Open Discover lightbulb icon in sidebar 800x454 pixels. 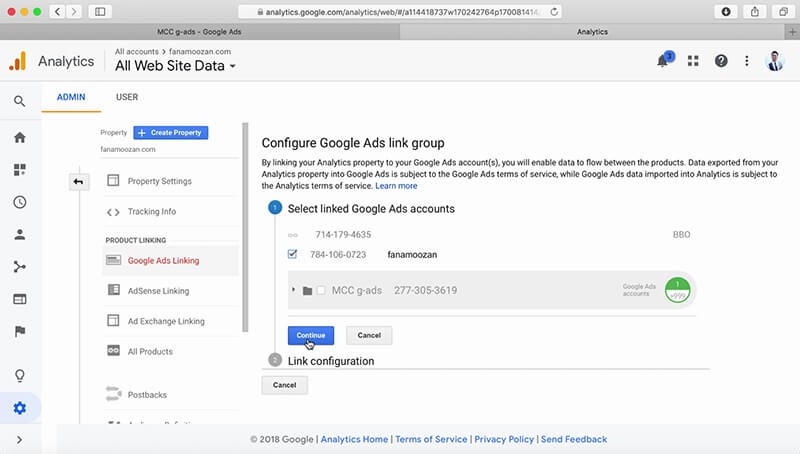(19, 375)
